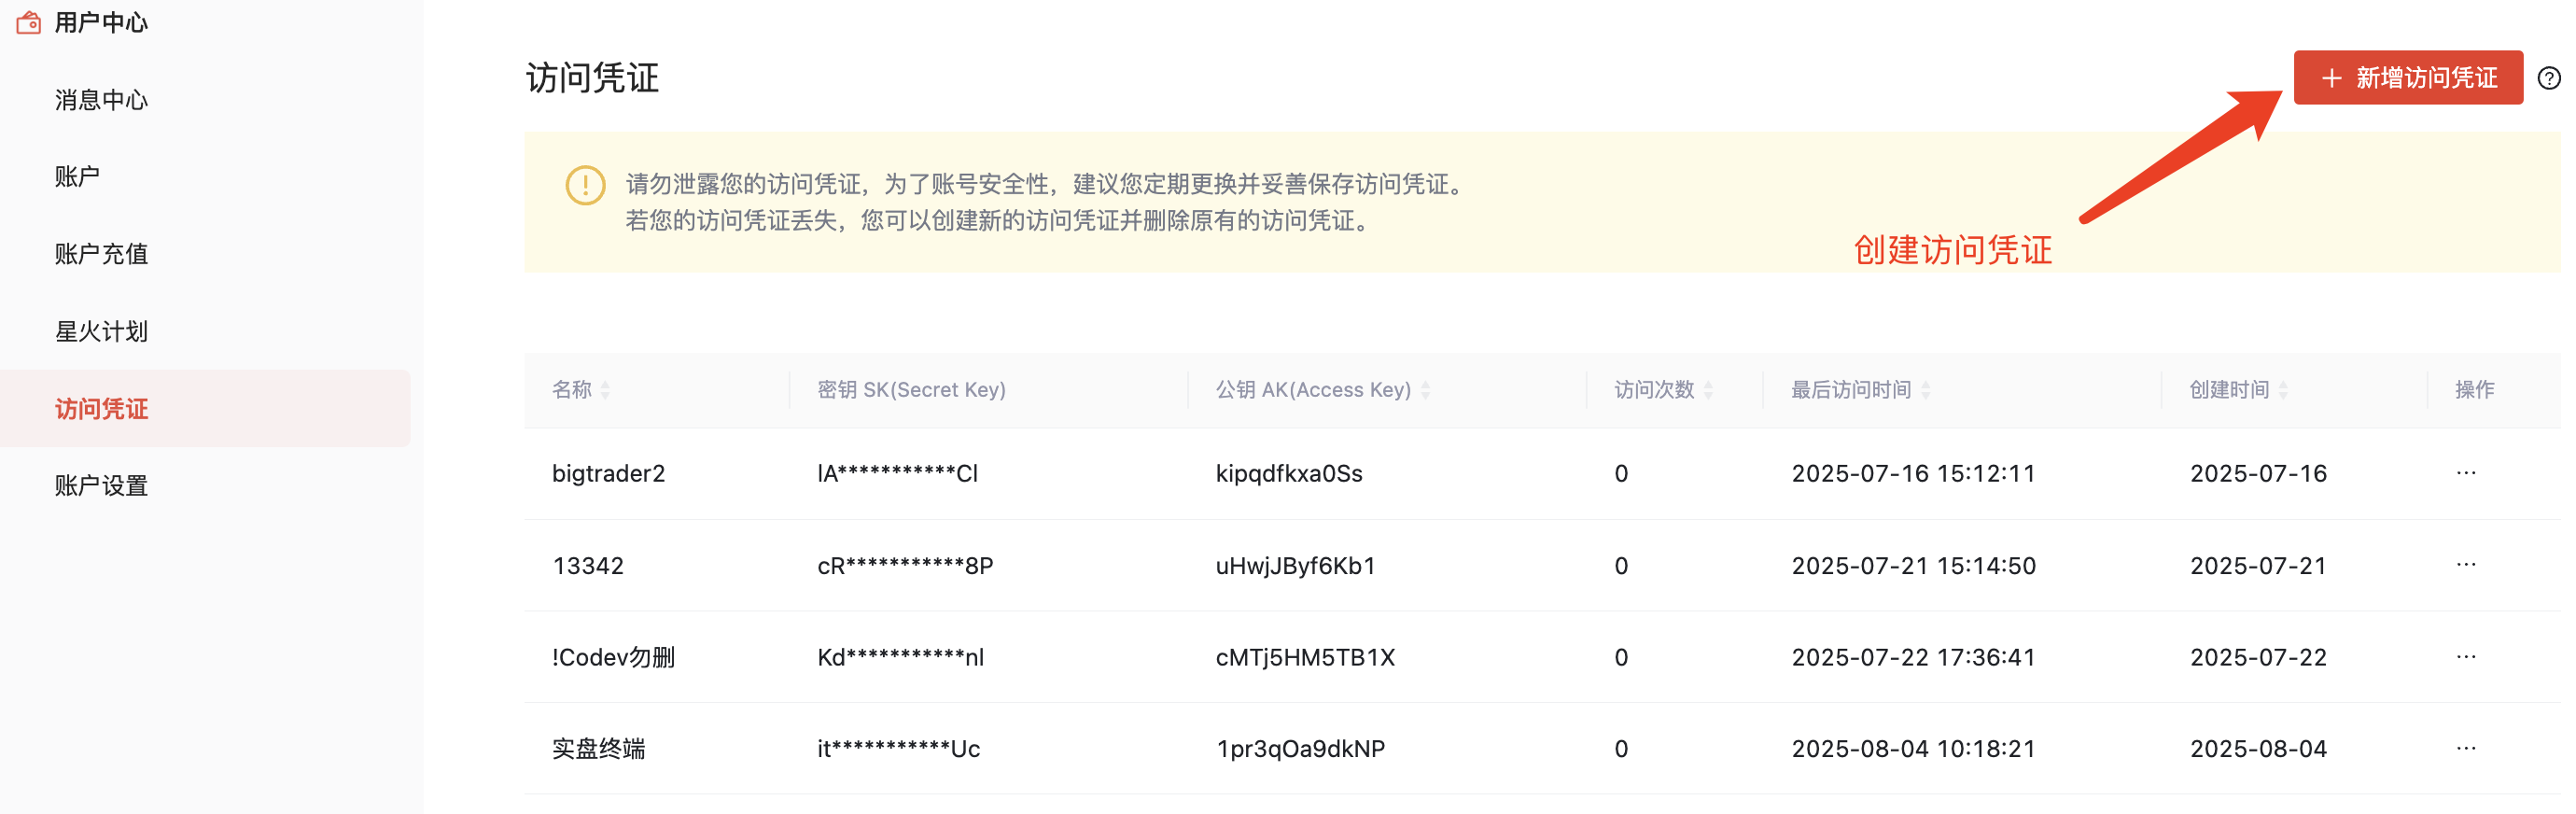The width and height of the screenshot is (2576, 814).
Task: Open the more actions menu for bigtrader2
Action: coord(2465,473)
